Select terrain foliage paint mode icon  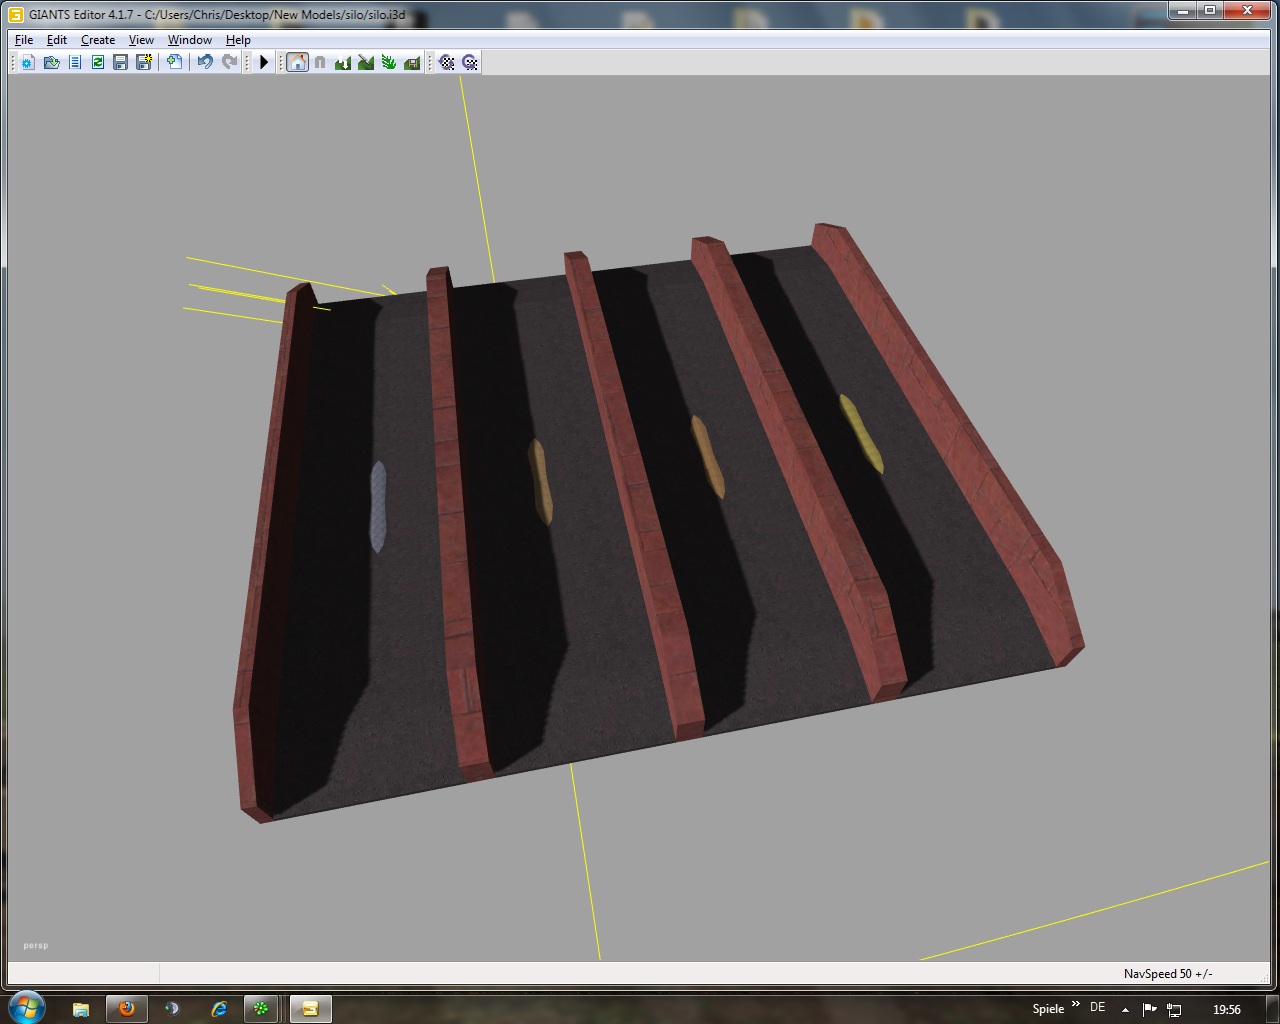(x=389, y=62)
